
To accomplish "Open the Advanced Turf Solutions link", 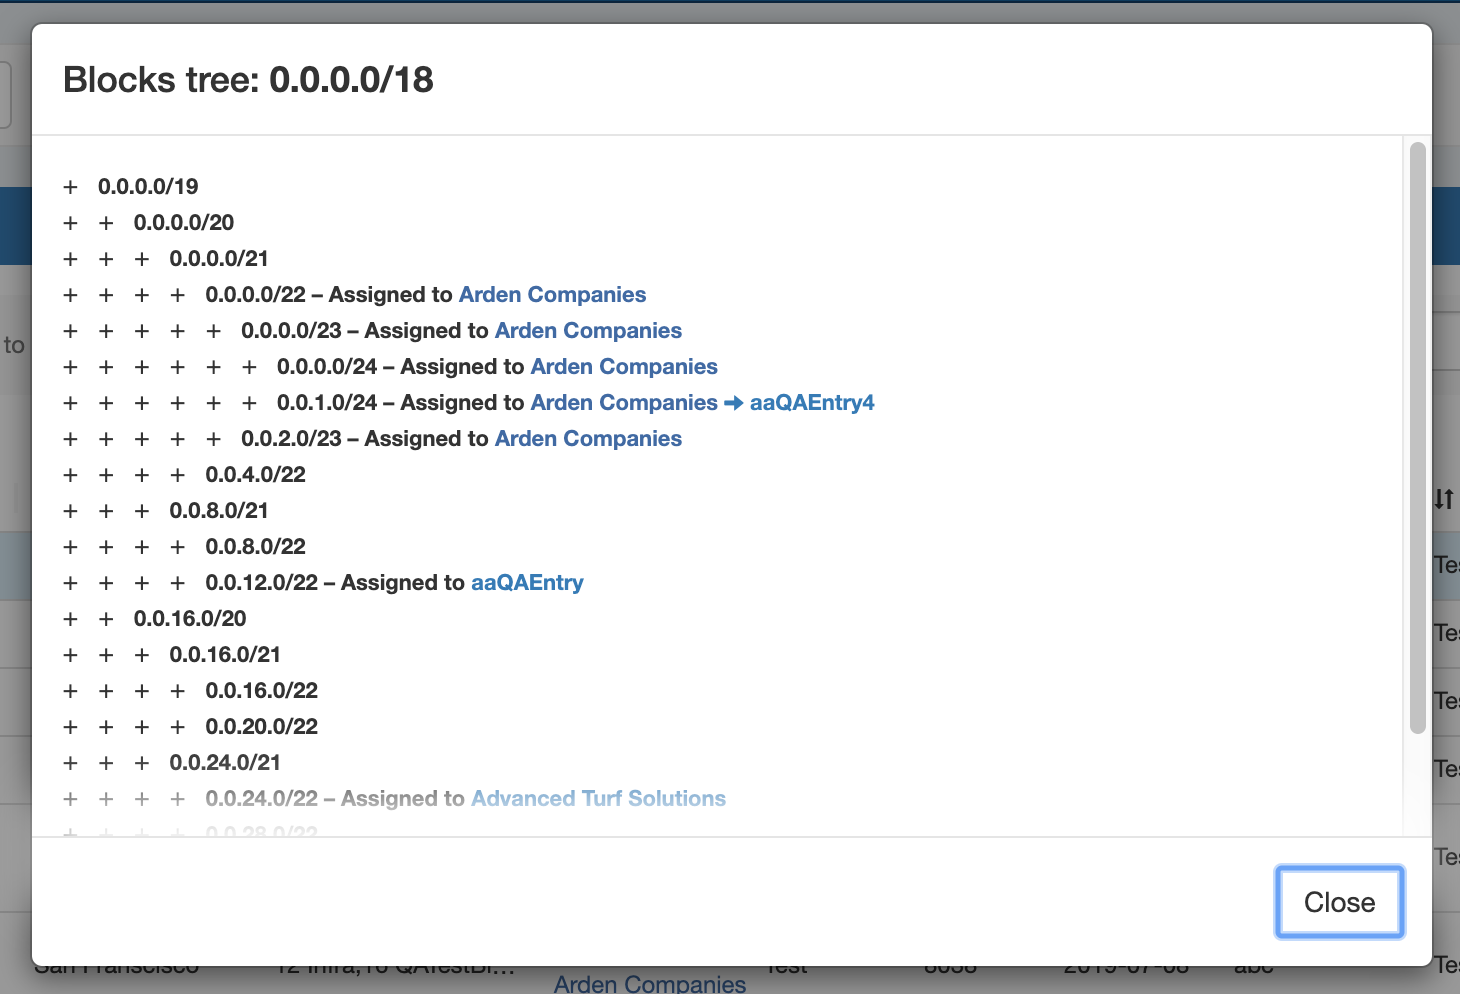I will [x=598, y=799].
